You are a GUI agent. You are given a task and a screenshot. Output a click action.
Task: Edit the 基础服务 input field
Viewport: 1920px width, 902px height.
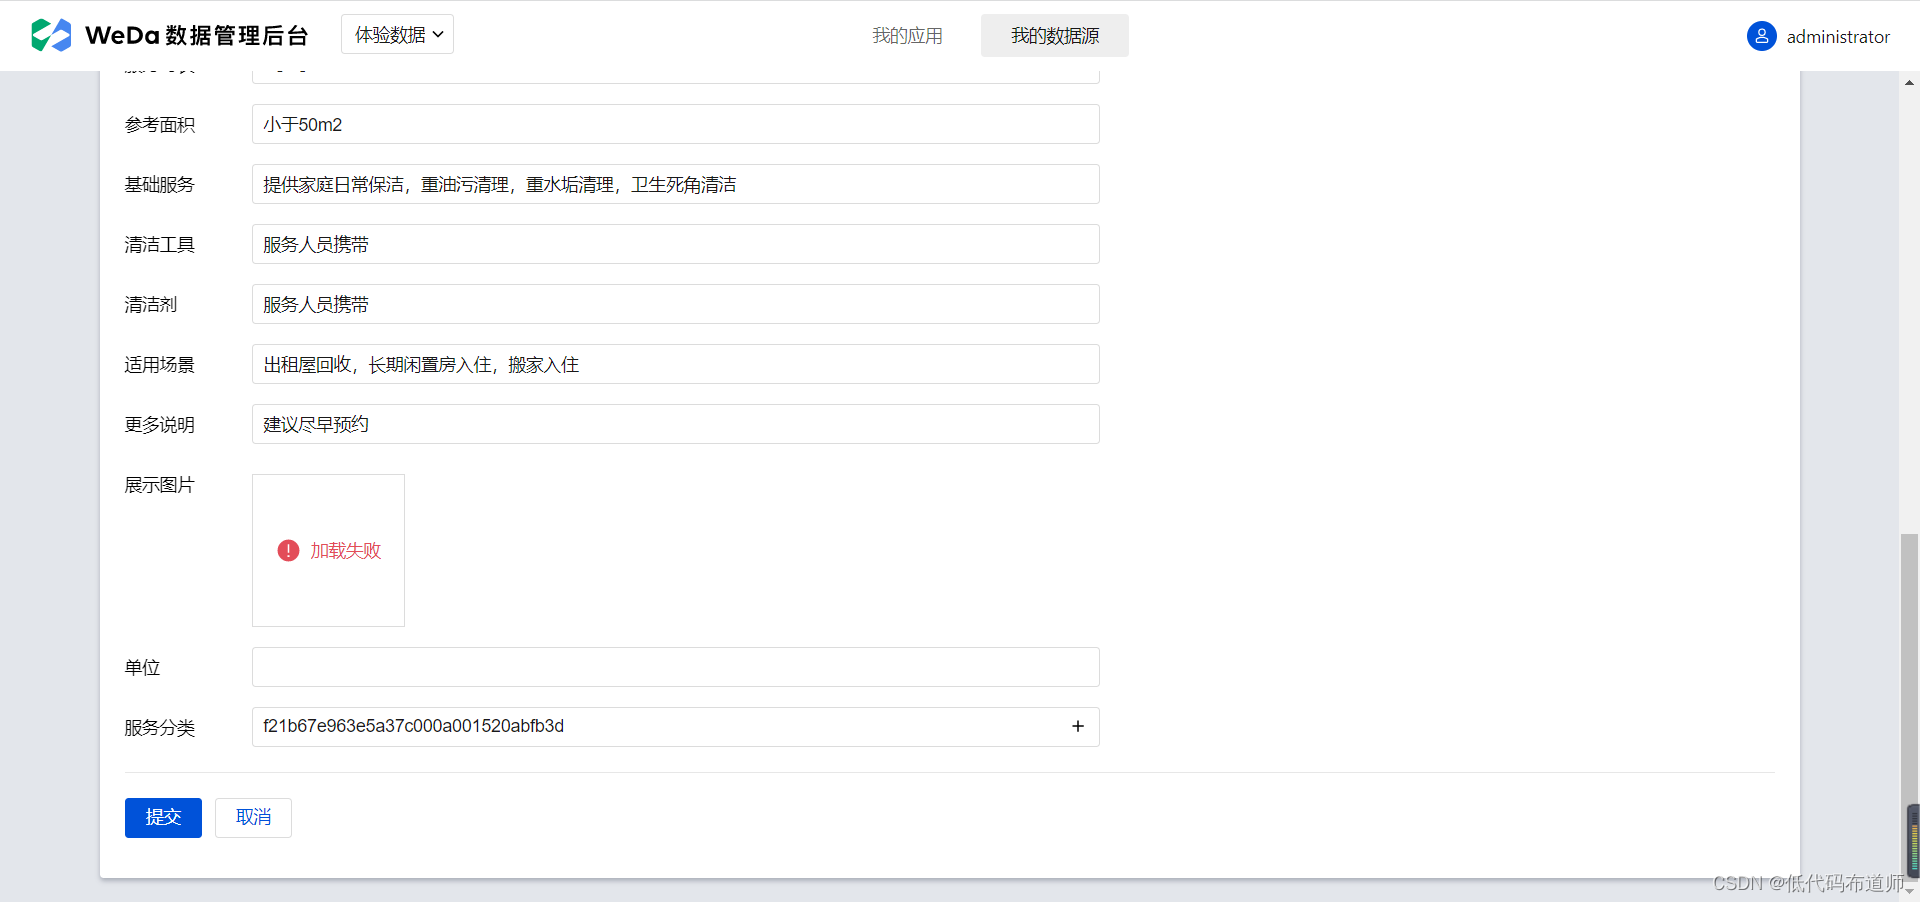[676, 184]
